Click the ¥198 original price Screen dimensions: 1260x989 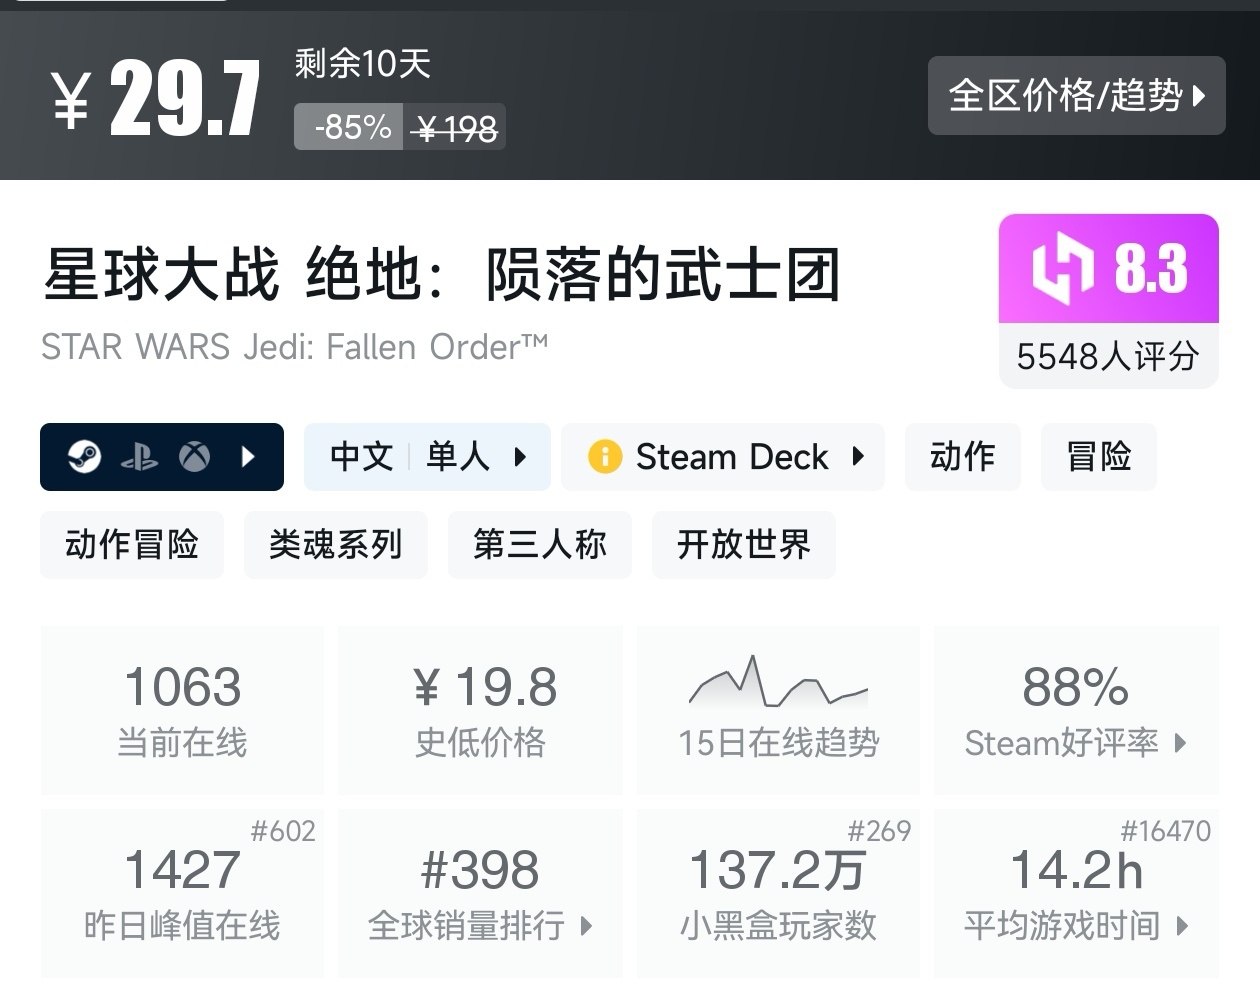tap(456, 128)
